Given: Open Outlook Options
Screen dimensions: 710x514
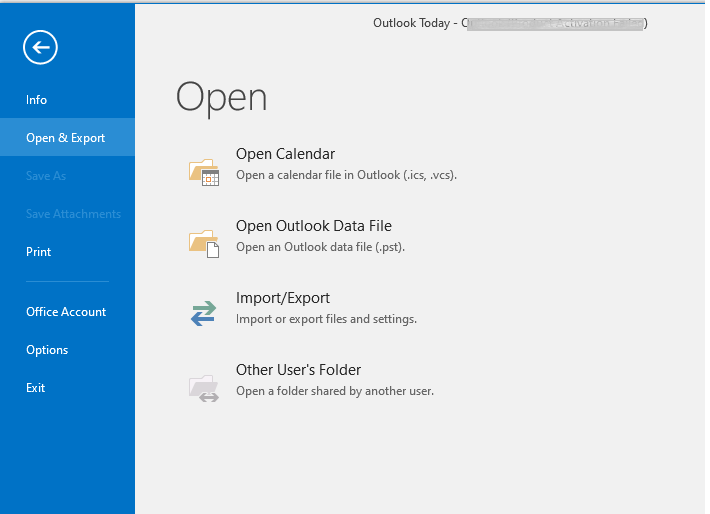Looking at the screenshot, I should [67, 350].
